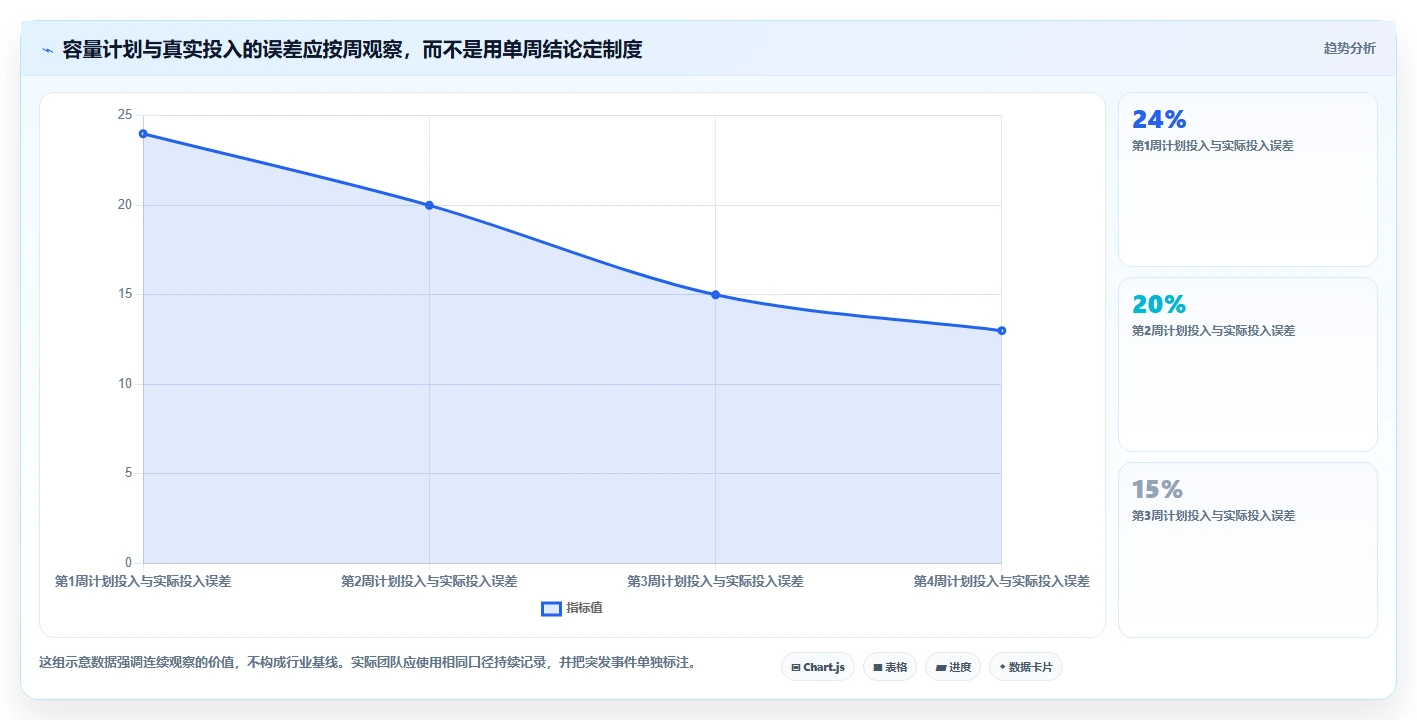Screen dimensions: 1417x720
Task: Click the 指标值 legend color box
Action: point(551,608)
